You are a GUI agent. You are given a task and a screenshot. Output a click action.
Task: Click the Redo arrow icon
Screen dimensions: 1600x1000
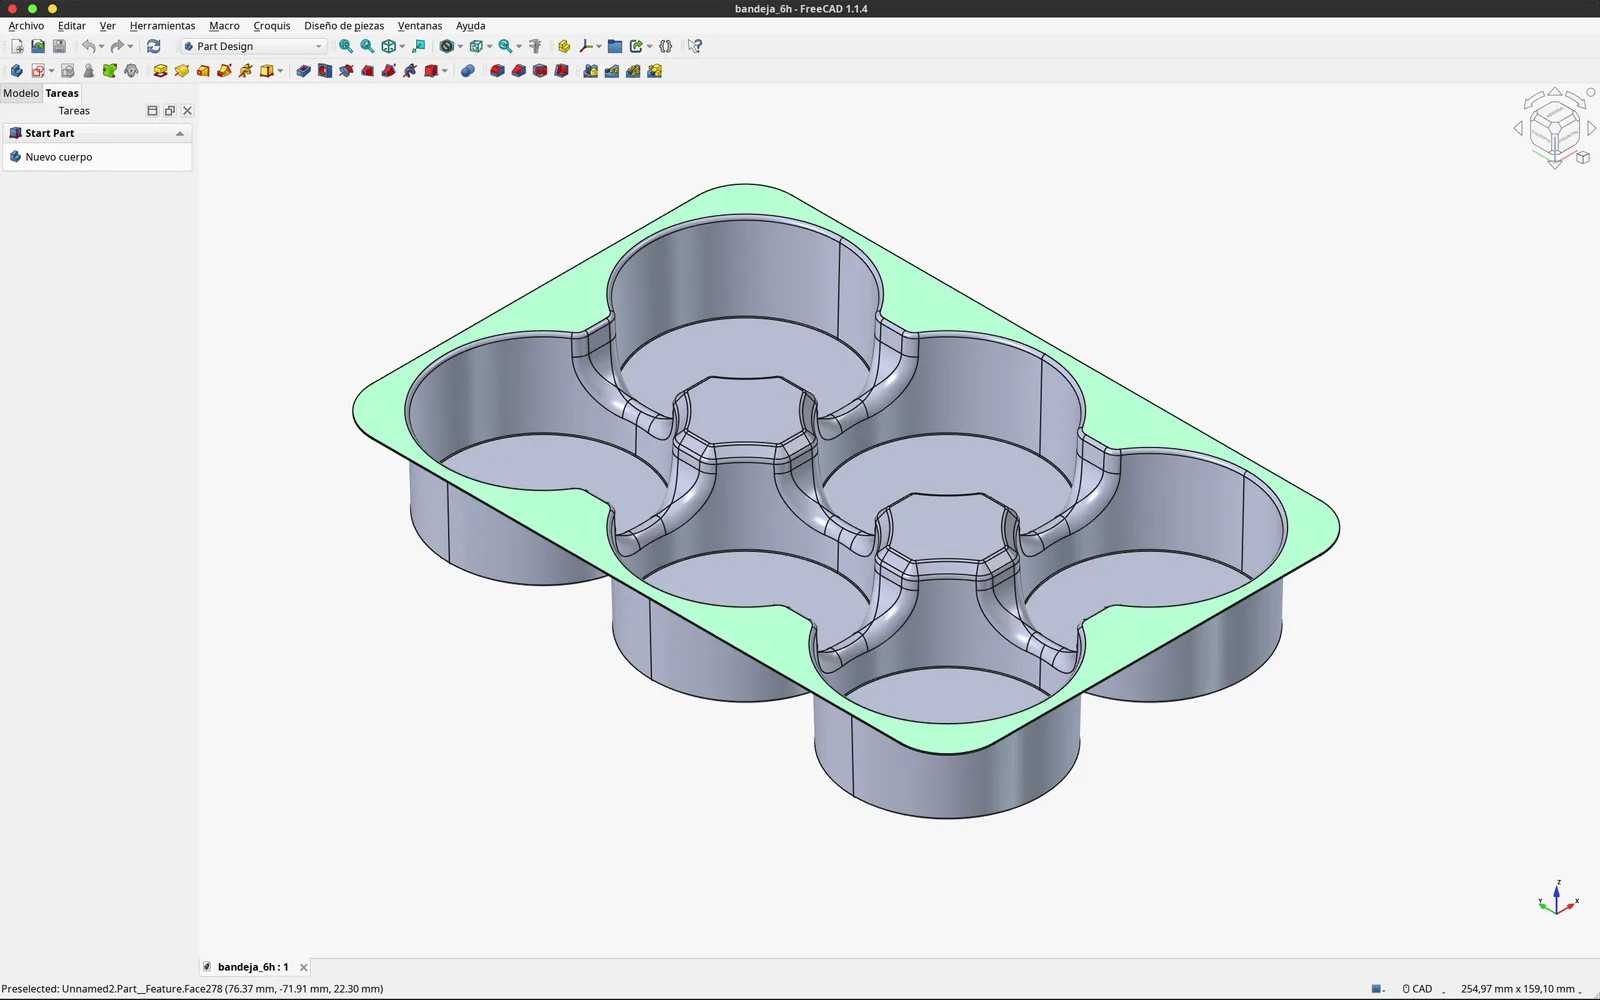(117, 46)
